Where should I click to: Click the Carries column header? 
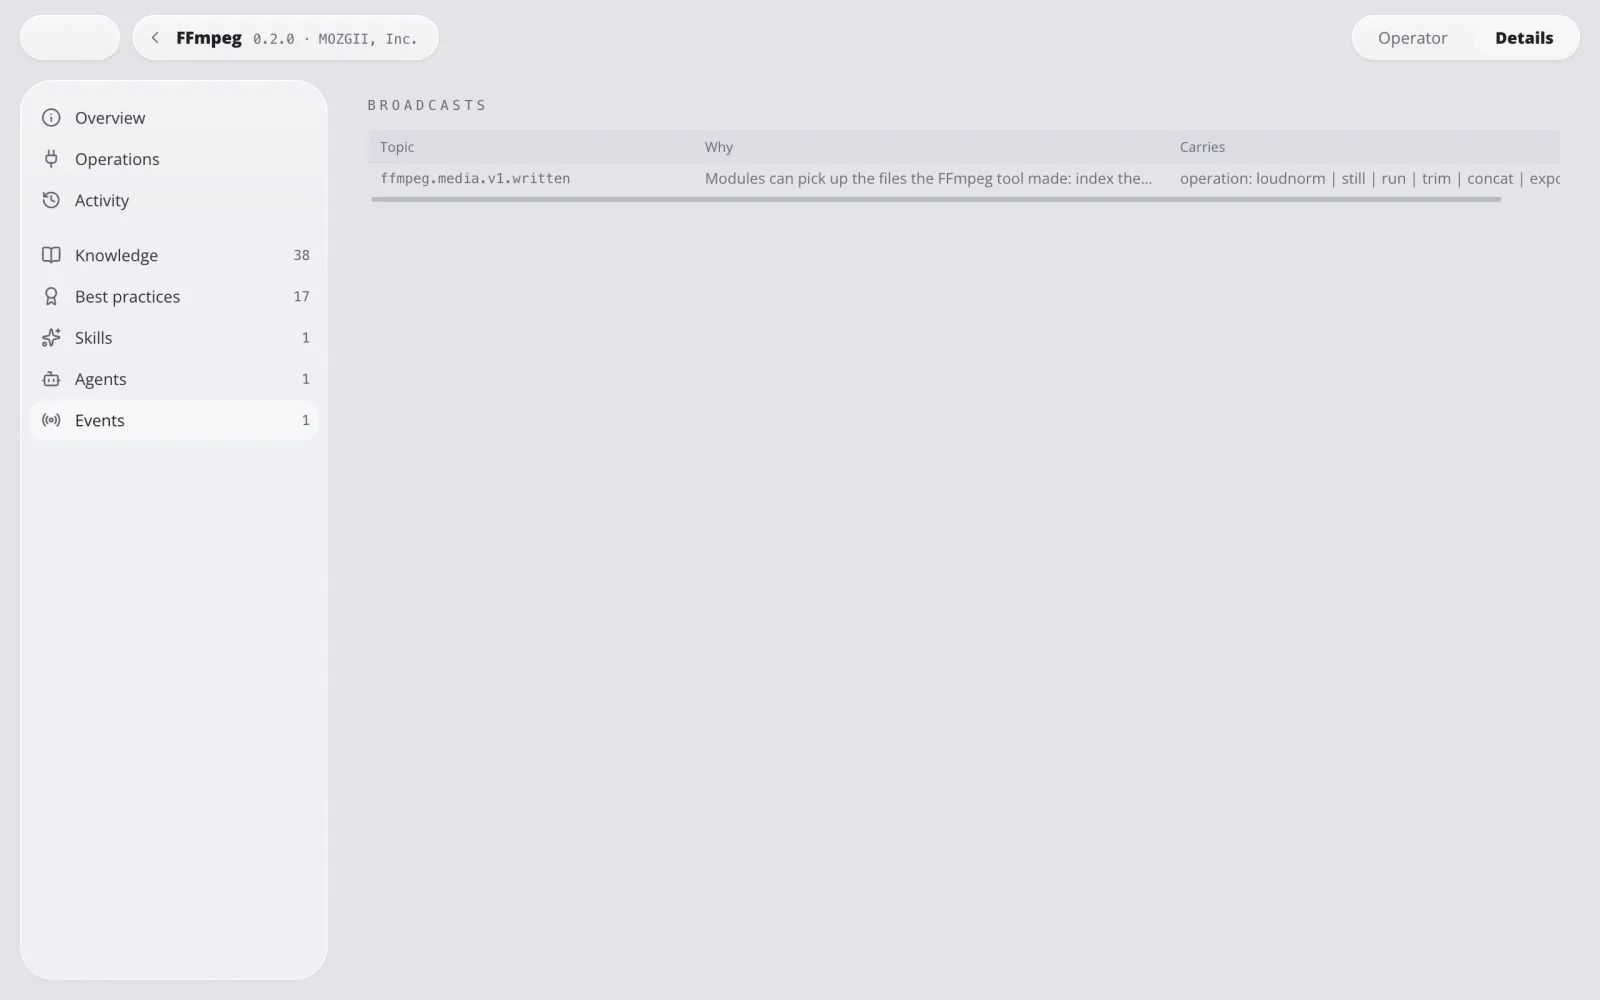[1202, 147]
